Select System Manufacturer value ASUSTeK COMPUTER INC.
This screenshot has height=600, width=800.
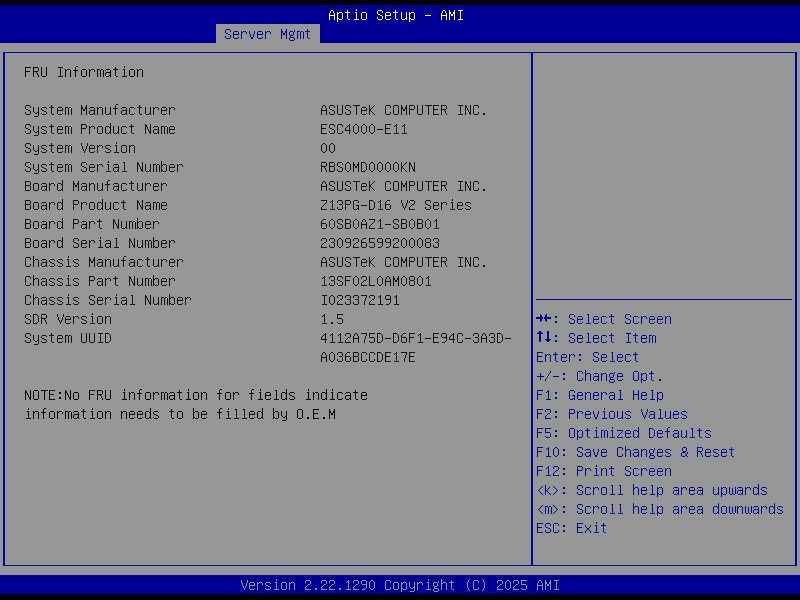404,110
